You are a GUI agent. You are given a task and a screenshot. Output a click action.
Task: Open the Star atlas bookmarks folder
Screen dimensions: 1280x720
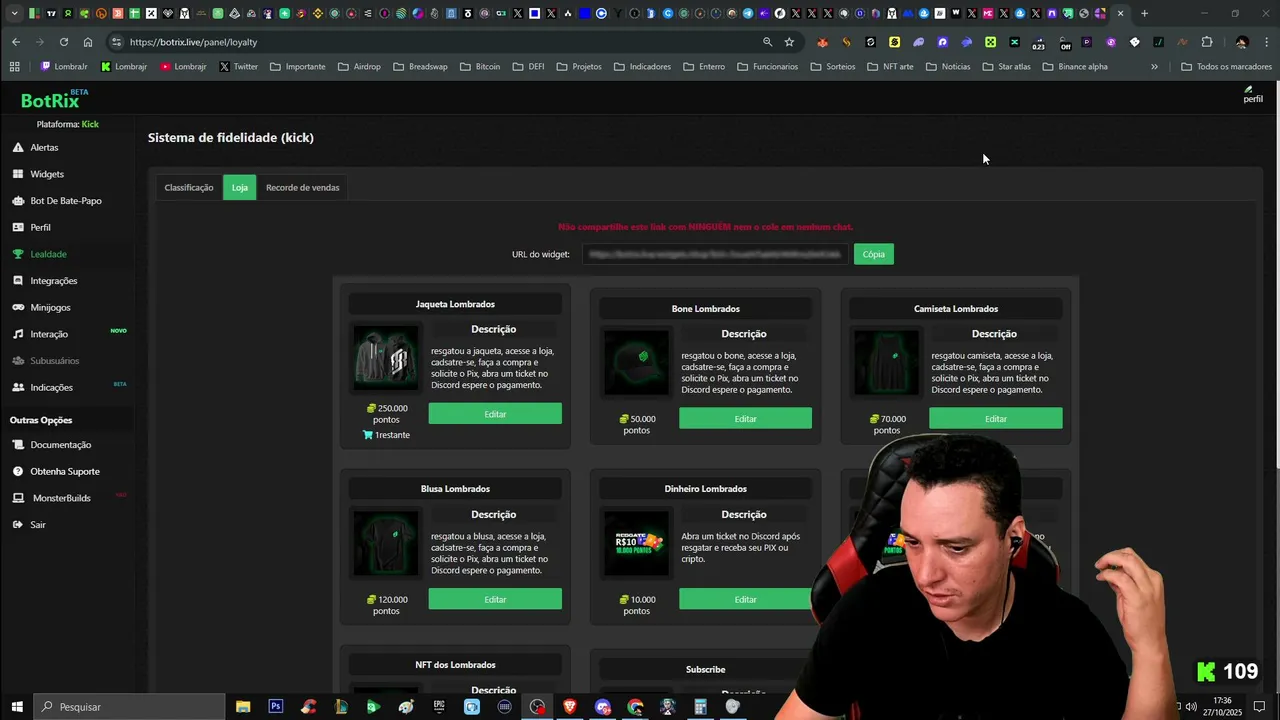pyautogui.click(x=1006, y=67)
